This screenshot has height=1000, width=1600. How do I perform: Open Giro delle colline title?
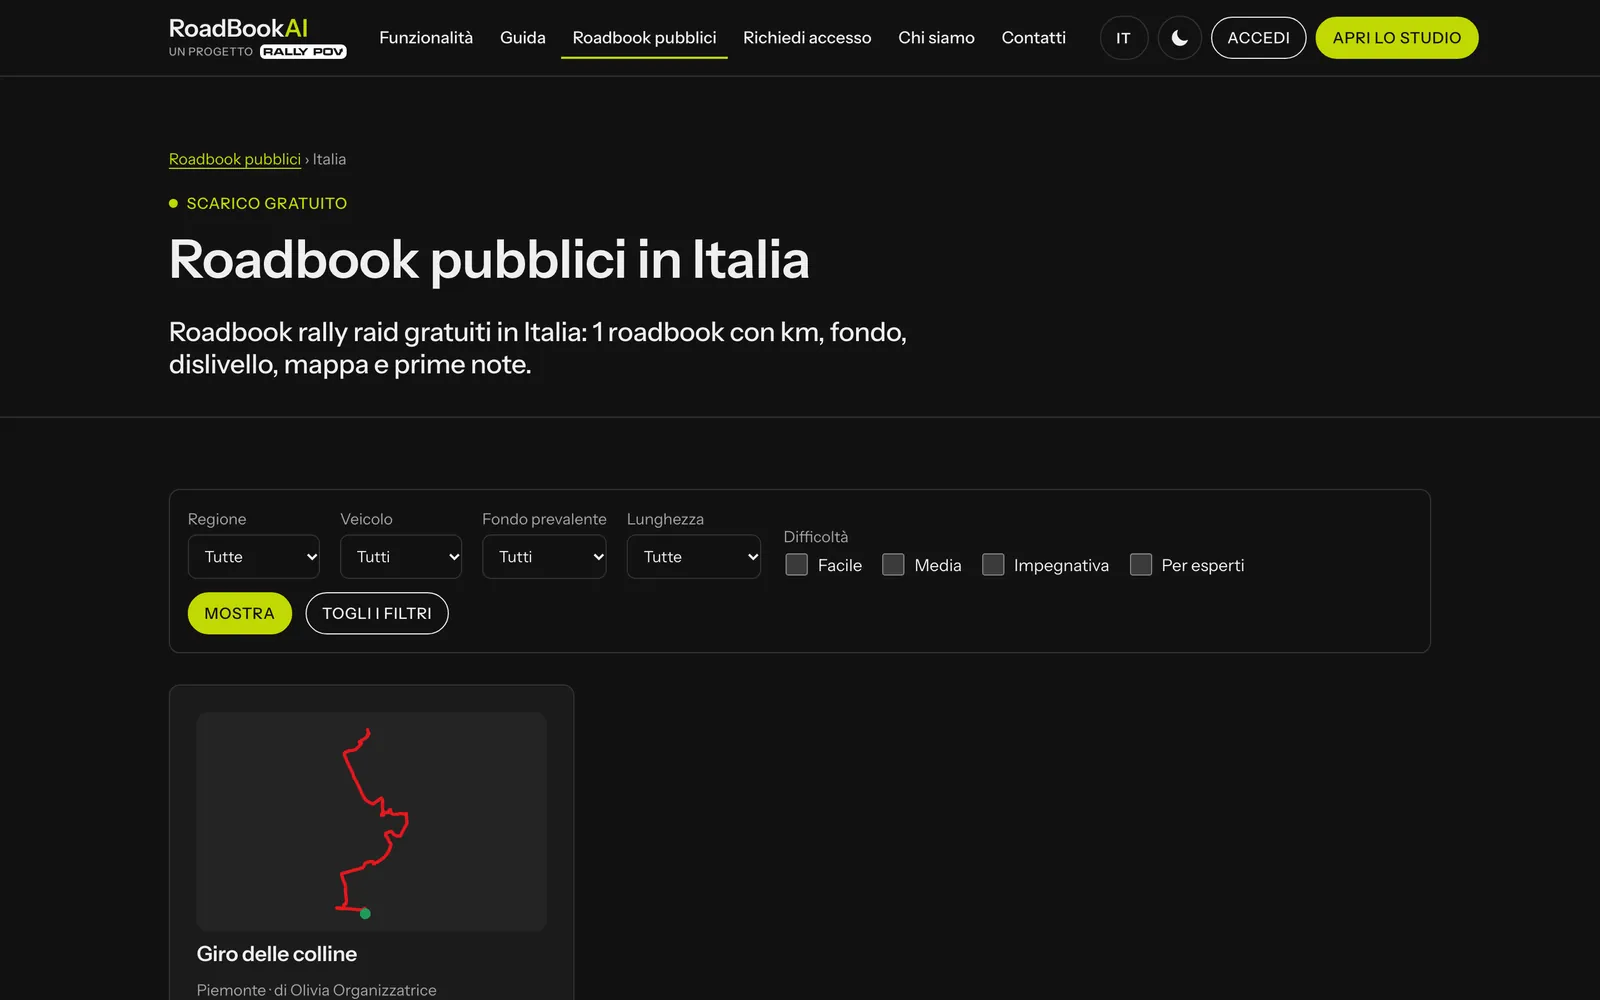point(277,954)
